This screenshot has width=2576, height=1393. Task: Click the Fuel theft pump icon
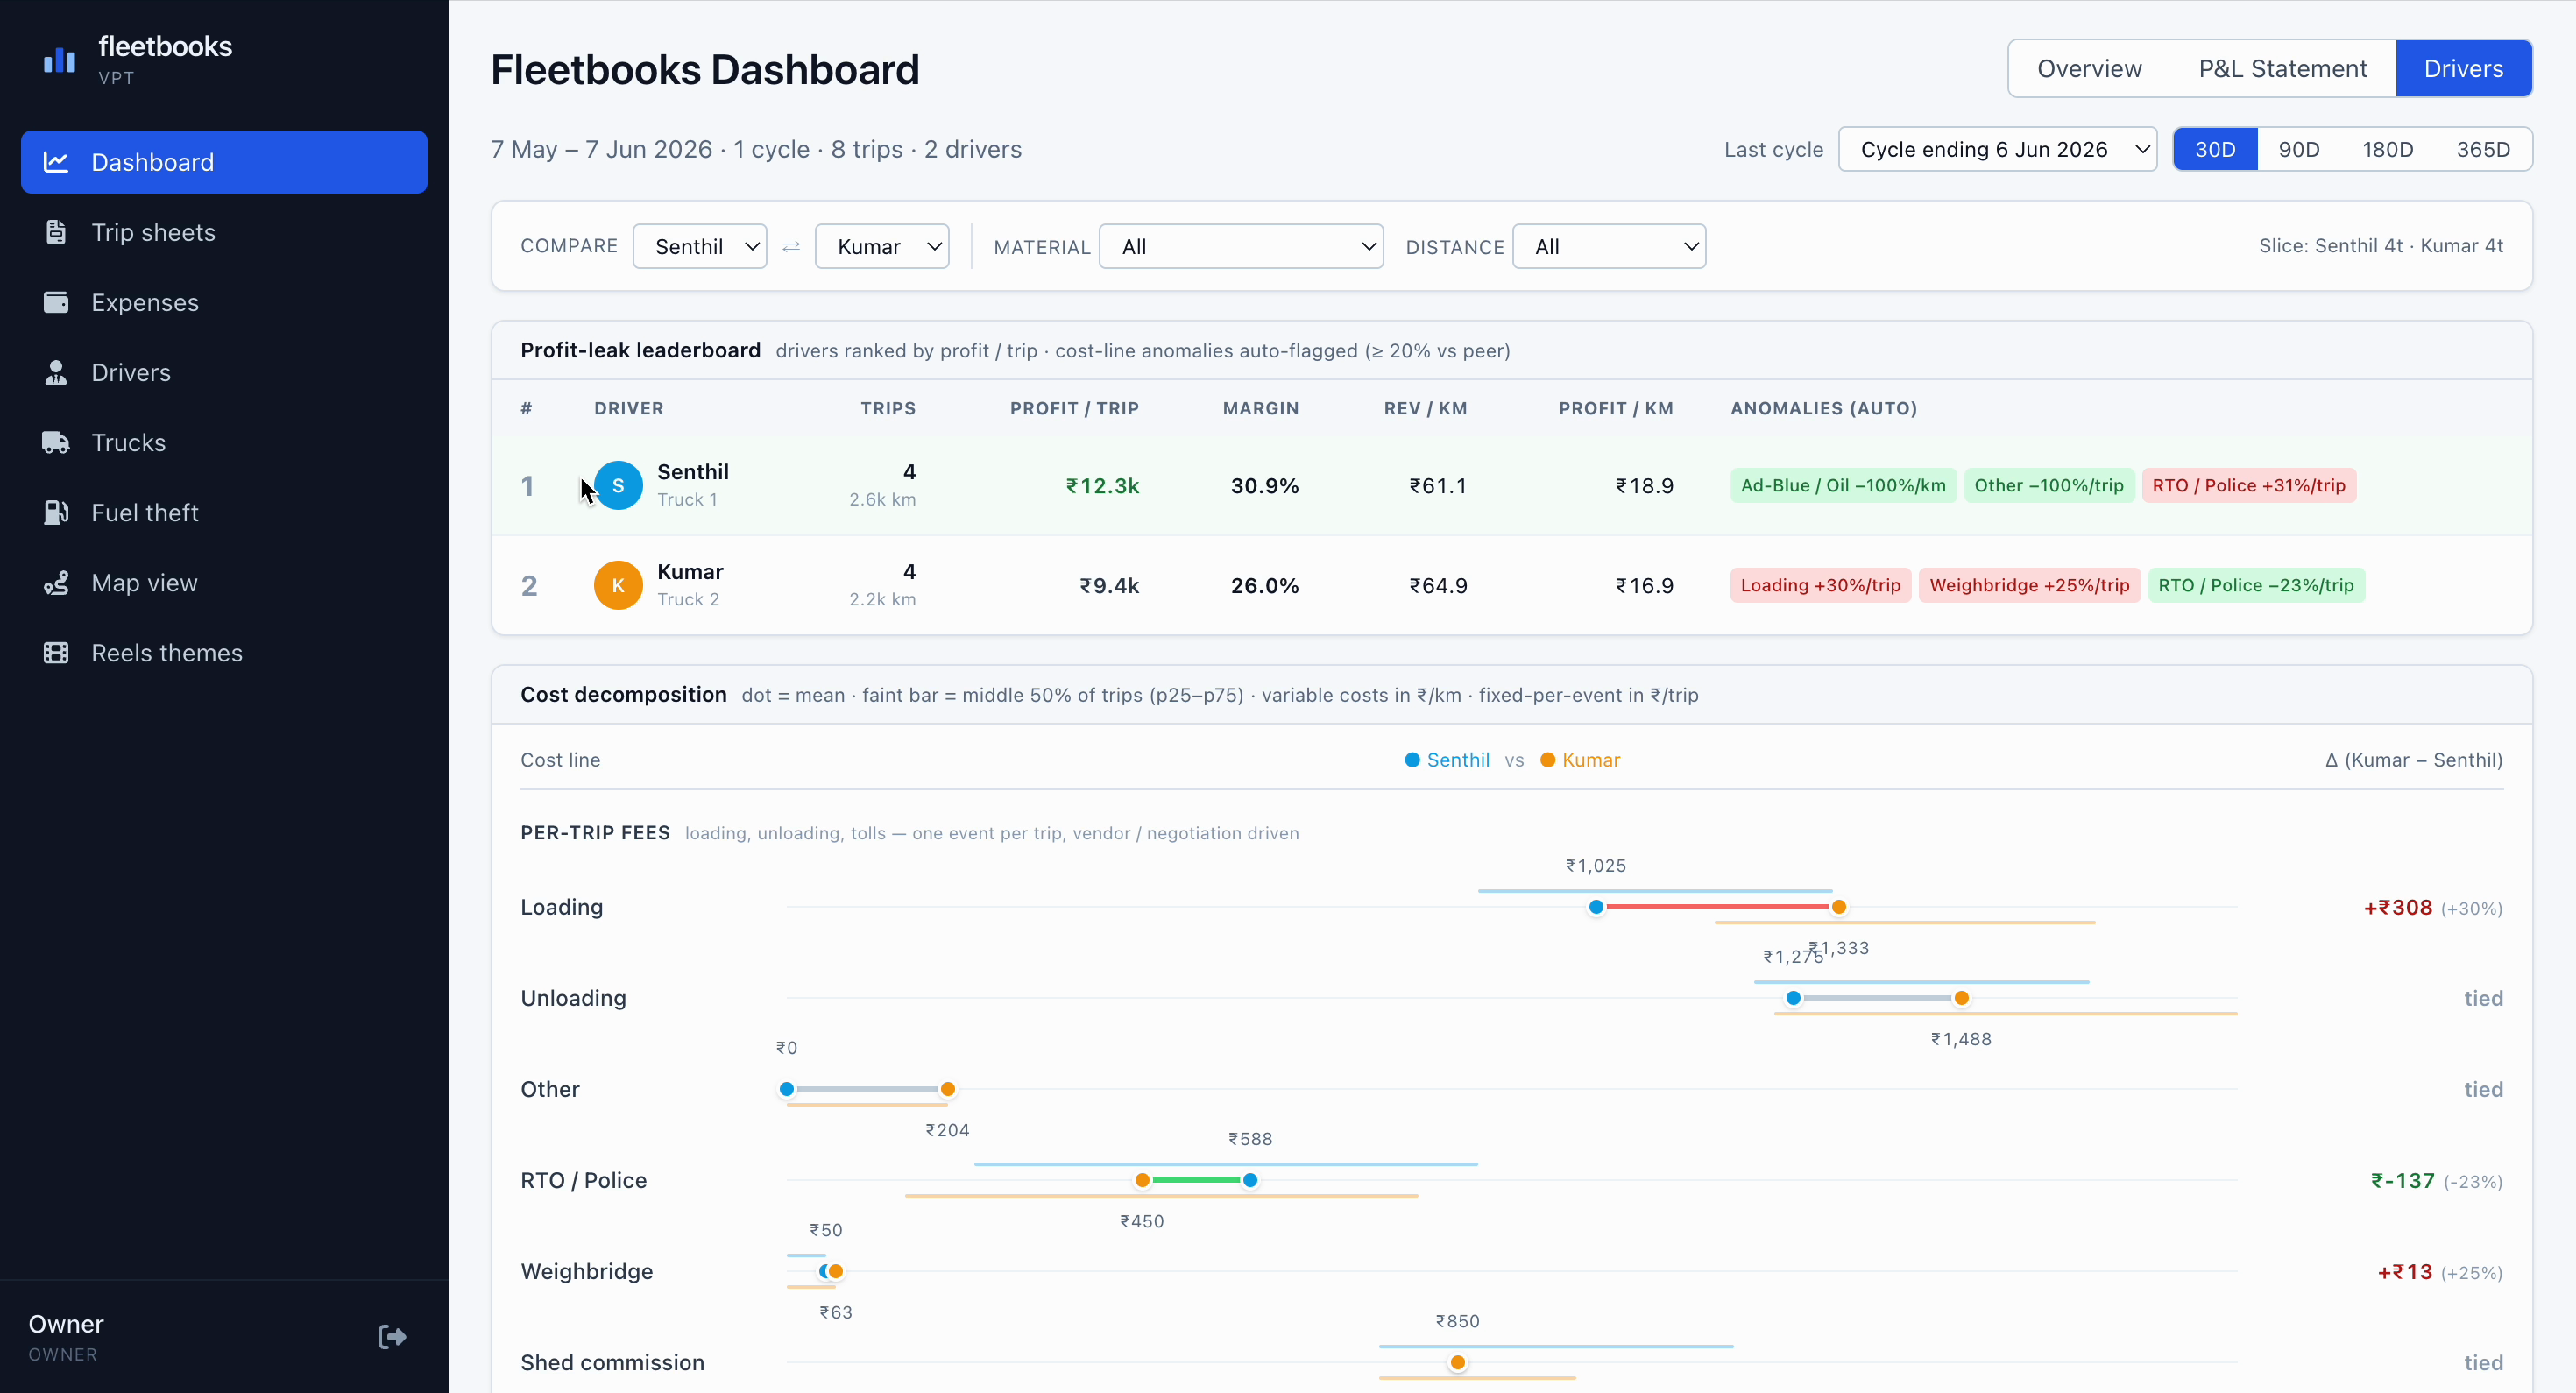56,512
